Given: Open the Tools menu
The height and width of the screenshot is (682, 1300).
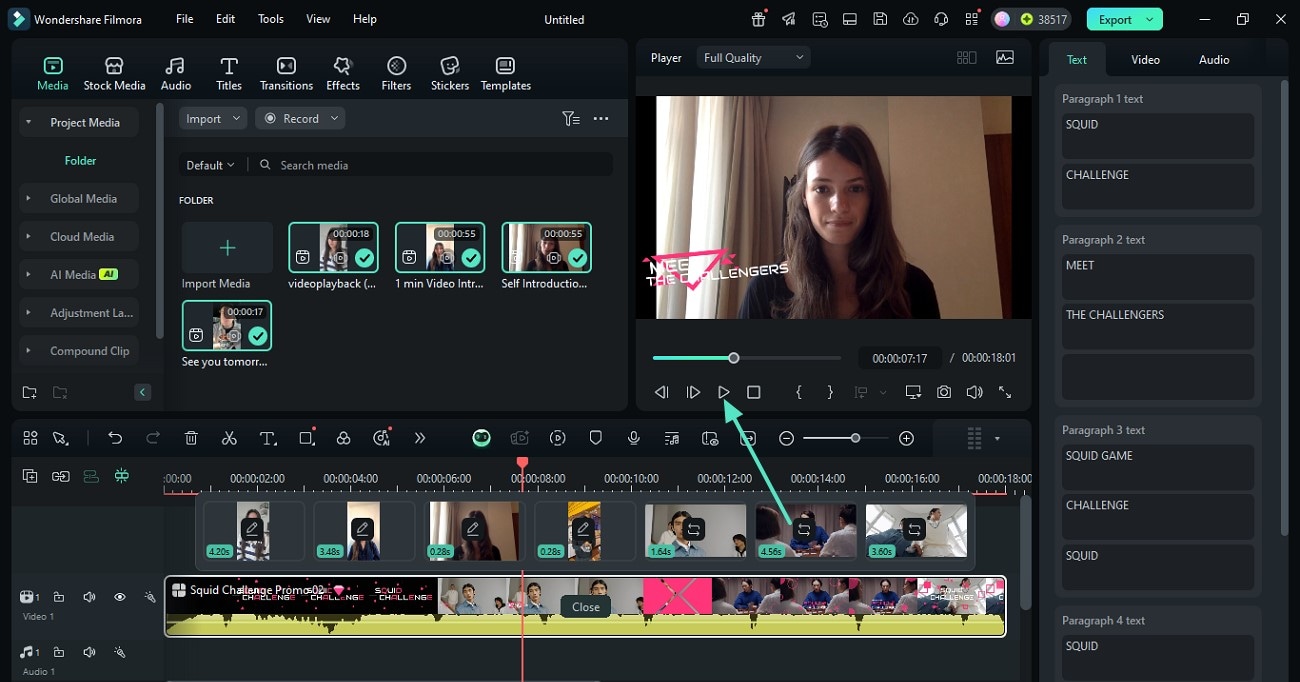Looking at the screenshot, I should (270, 19).
